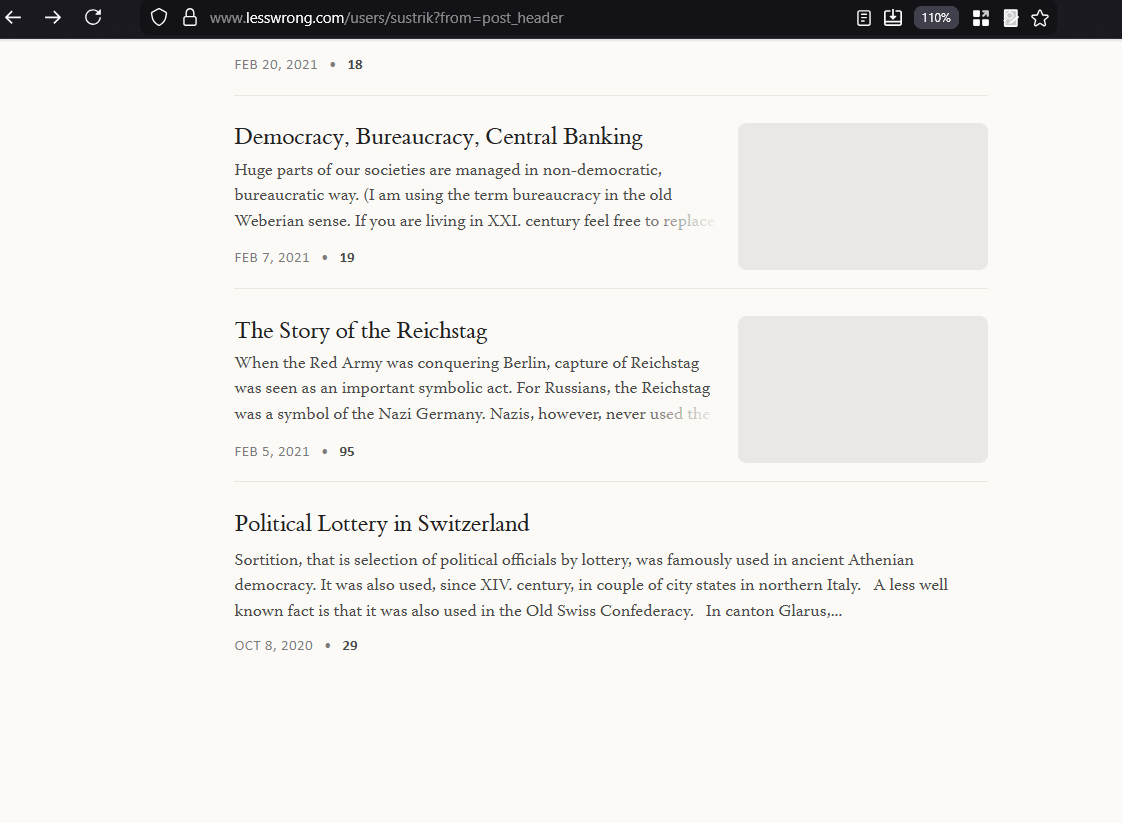Click excerpt starting 'When the Red Army'
Viewport: 1122px width, 823px height.
[x=472, y=389]
